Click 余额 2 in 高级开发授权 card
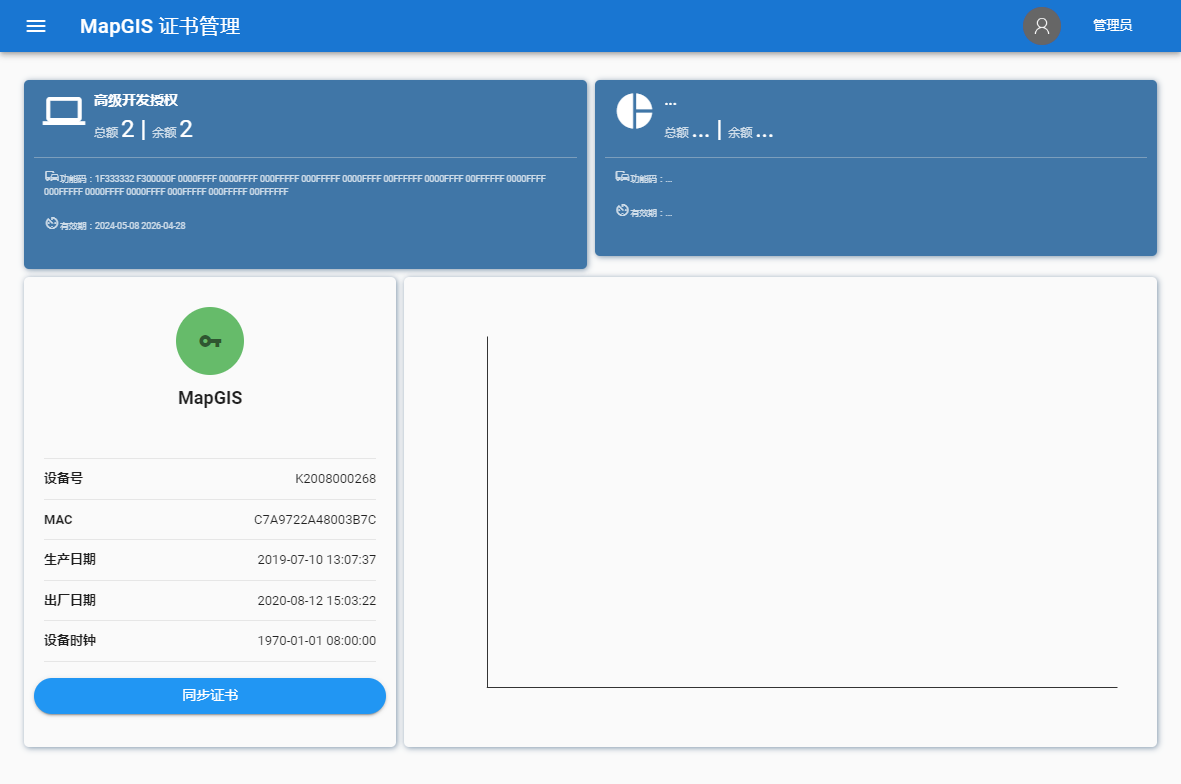 pos(172,130)
